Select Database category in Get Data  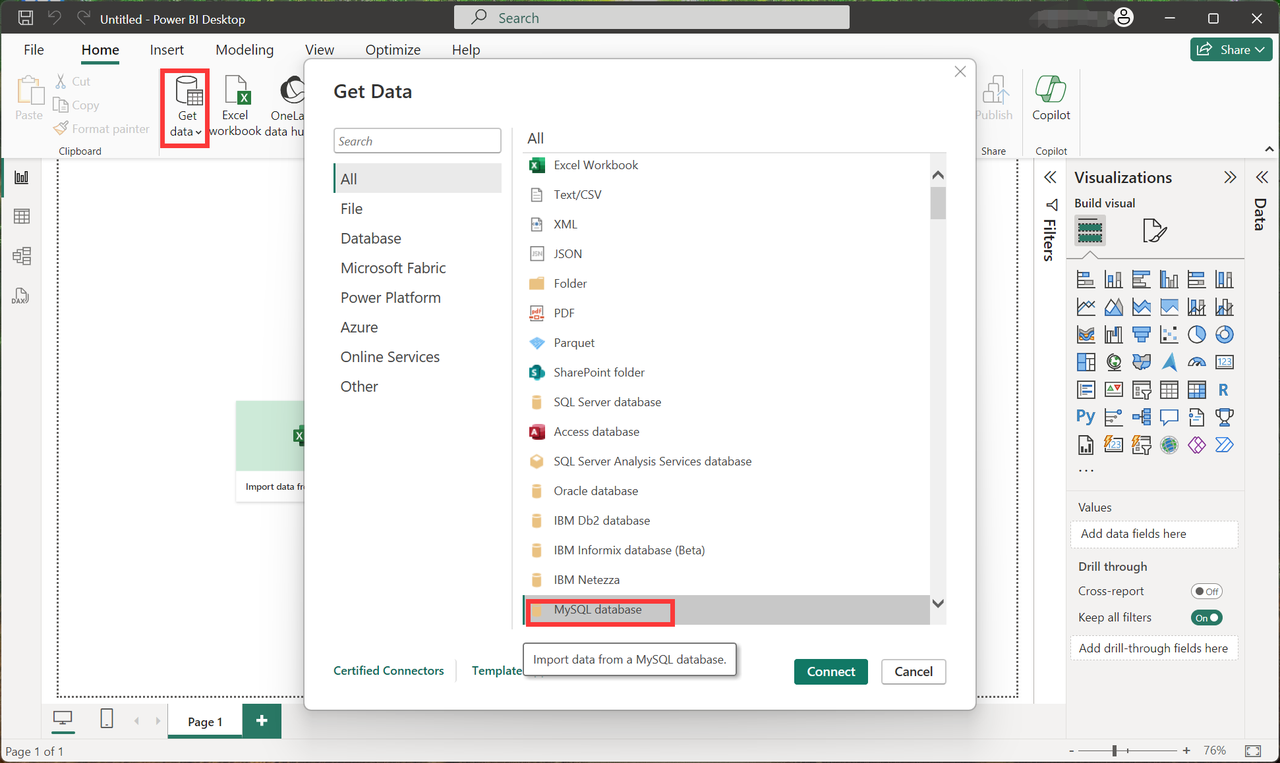tap(371, 238)
